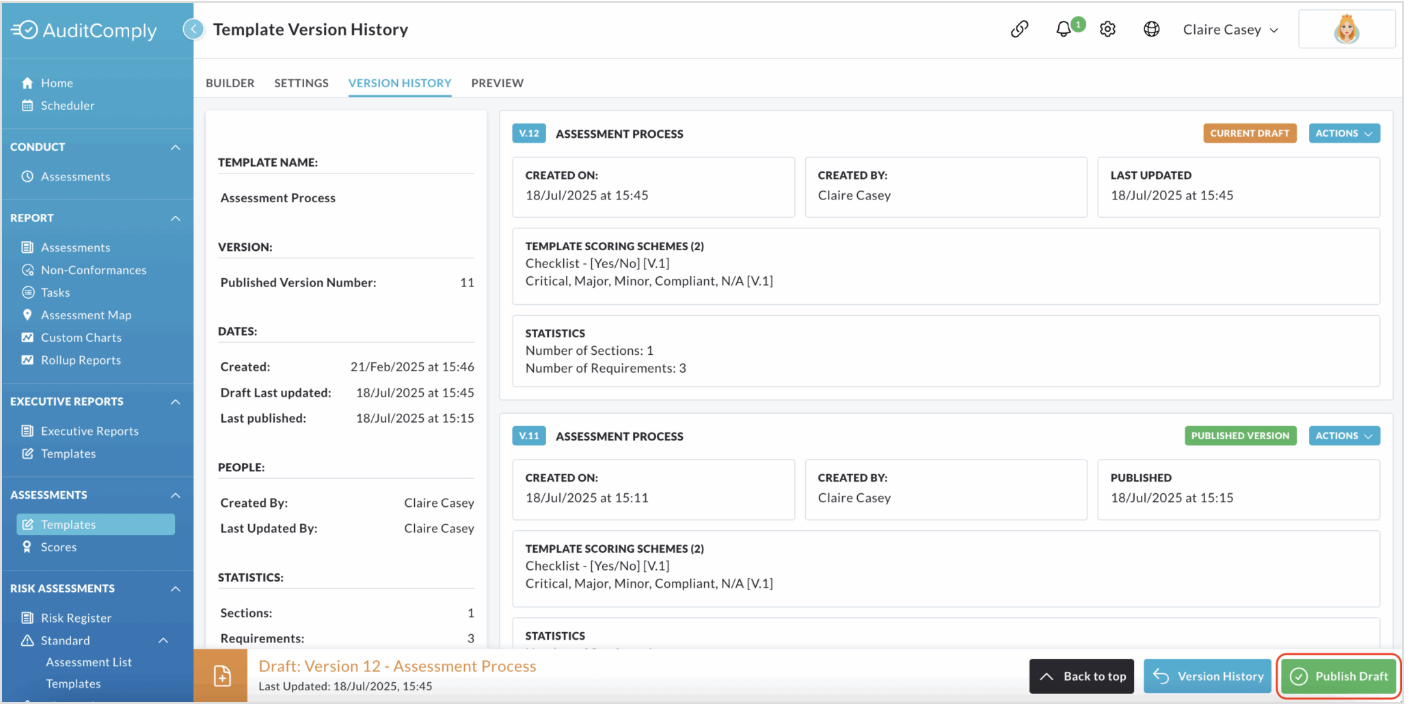Screen dimensions: 1410x706
Task: Collapse the sidebar with the arrow button
Action: [x=193, y=30]
